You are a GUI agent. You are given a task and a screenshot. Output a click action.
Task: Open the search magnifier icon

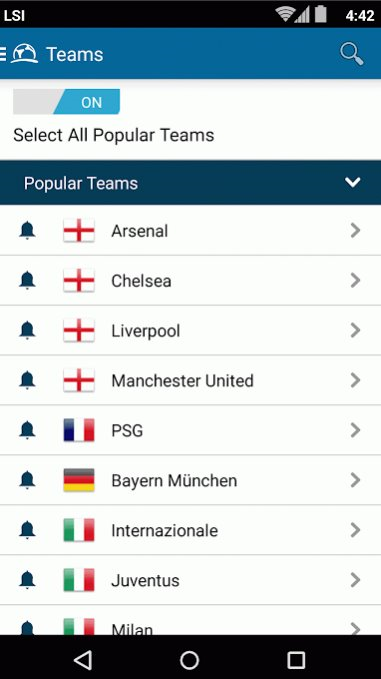tap(352, 54)
